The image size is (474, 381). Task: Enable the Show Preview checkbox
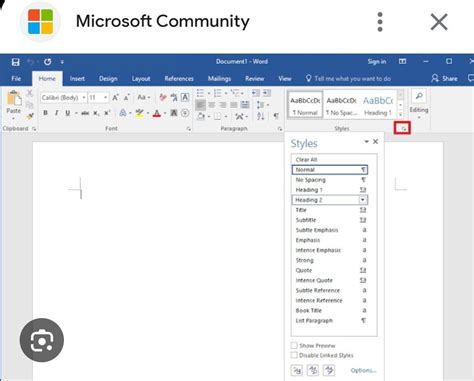point(294,345)
